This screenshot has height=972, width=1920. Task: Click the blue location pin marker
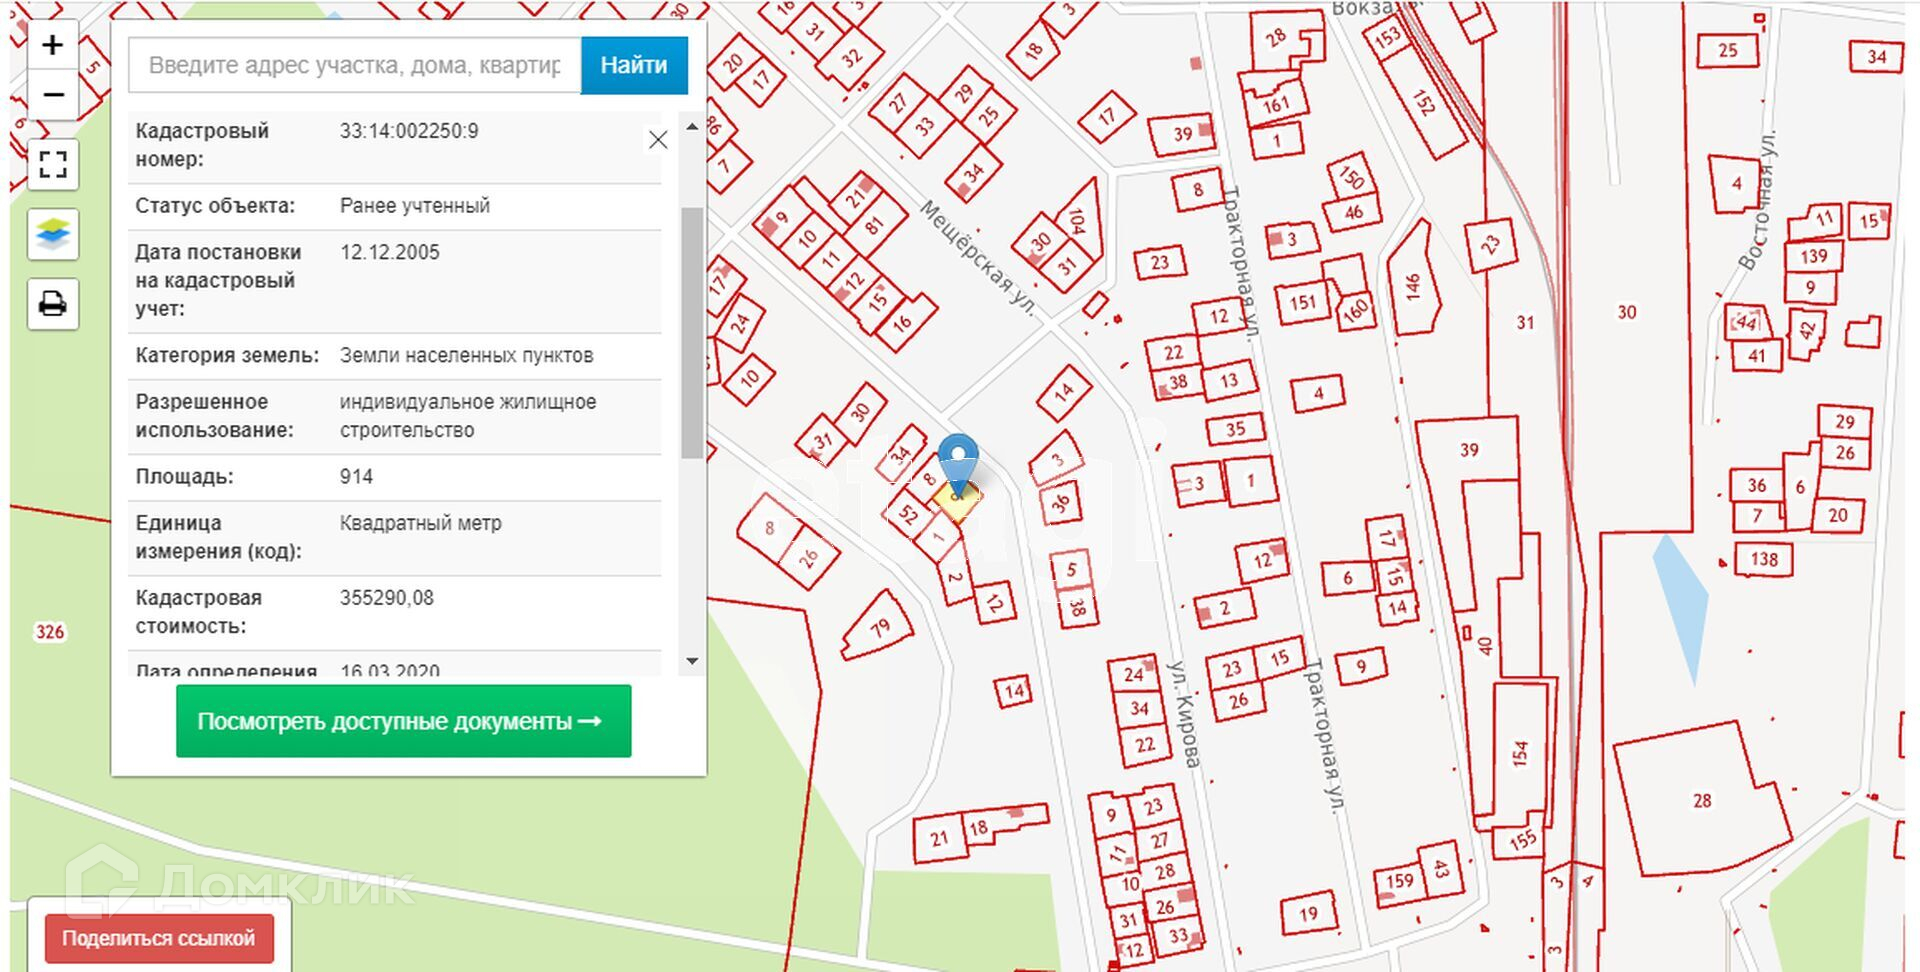click(958, 462)
